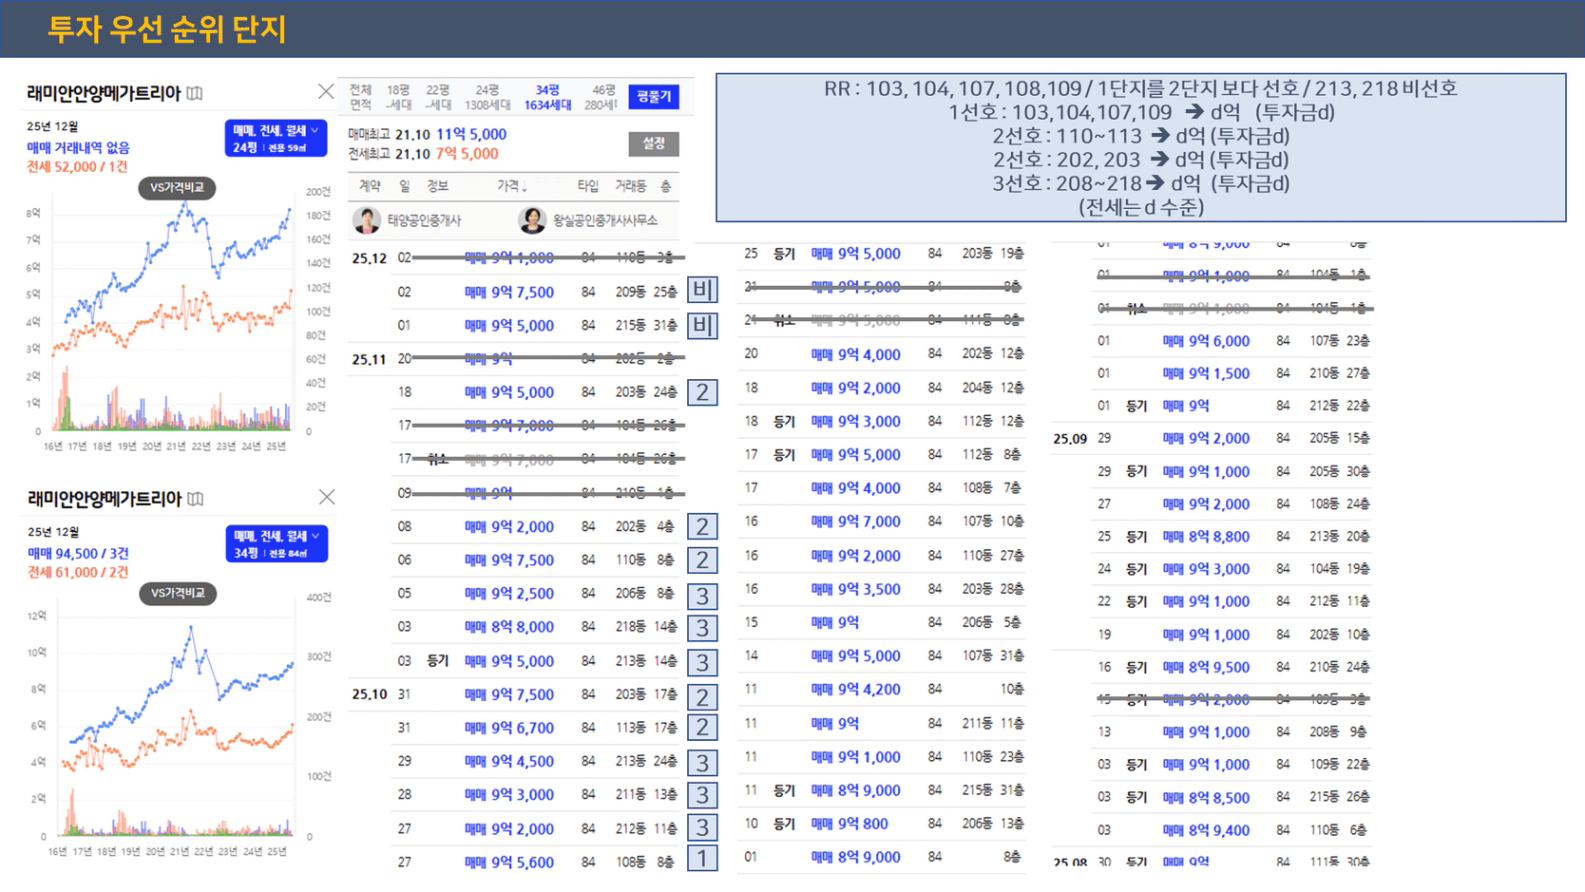Click the 비 label box next to 209동 25층

[702, 290]
